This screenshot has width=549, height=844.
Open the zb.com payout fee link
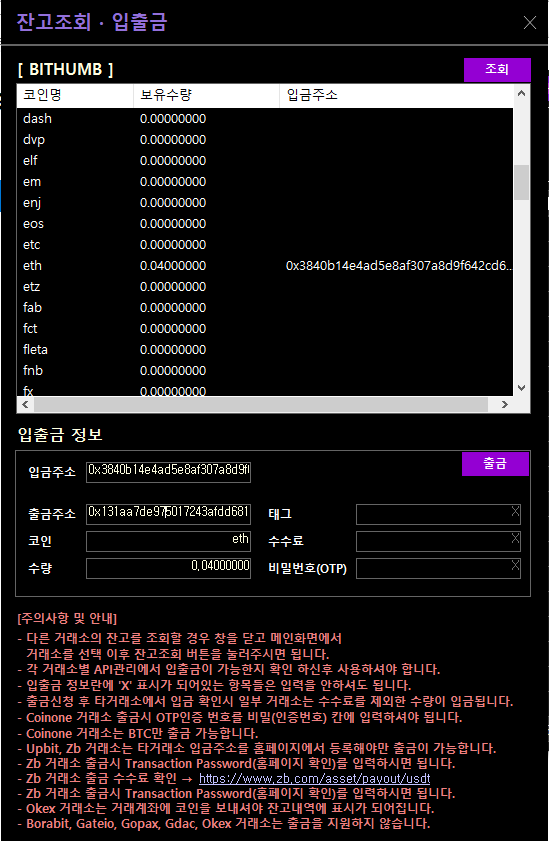coord(314,778)
